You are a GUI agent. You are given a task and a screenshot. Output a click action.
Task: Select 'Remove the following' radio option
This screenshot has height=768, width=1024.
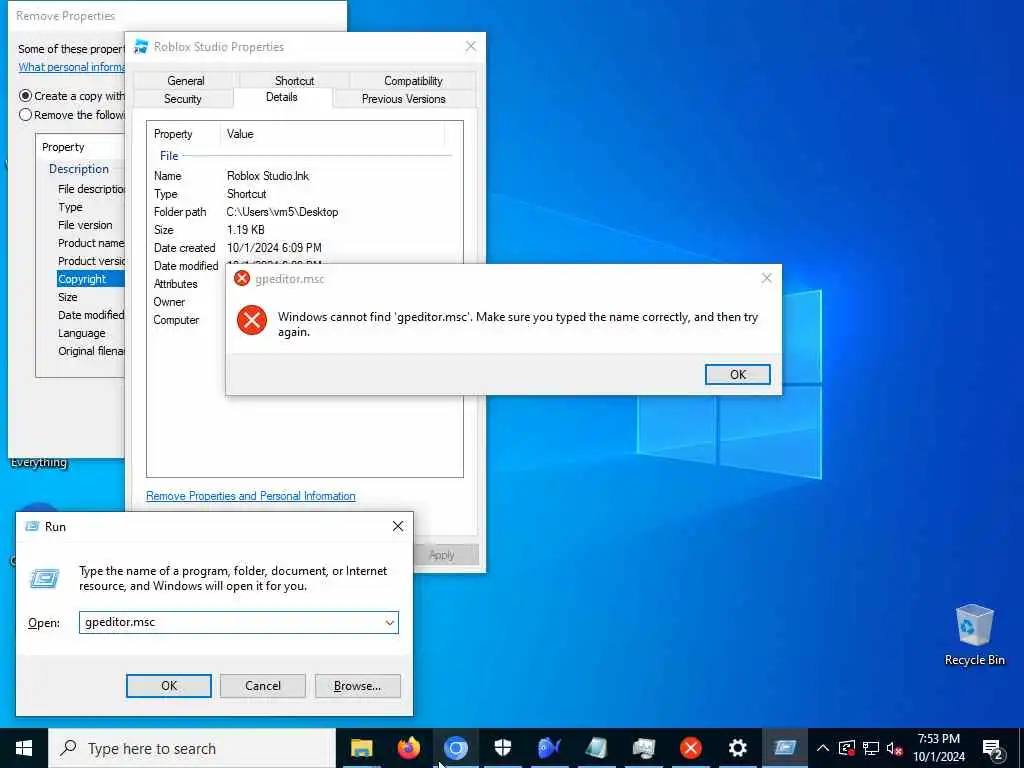coord(25,115)
